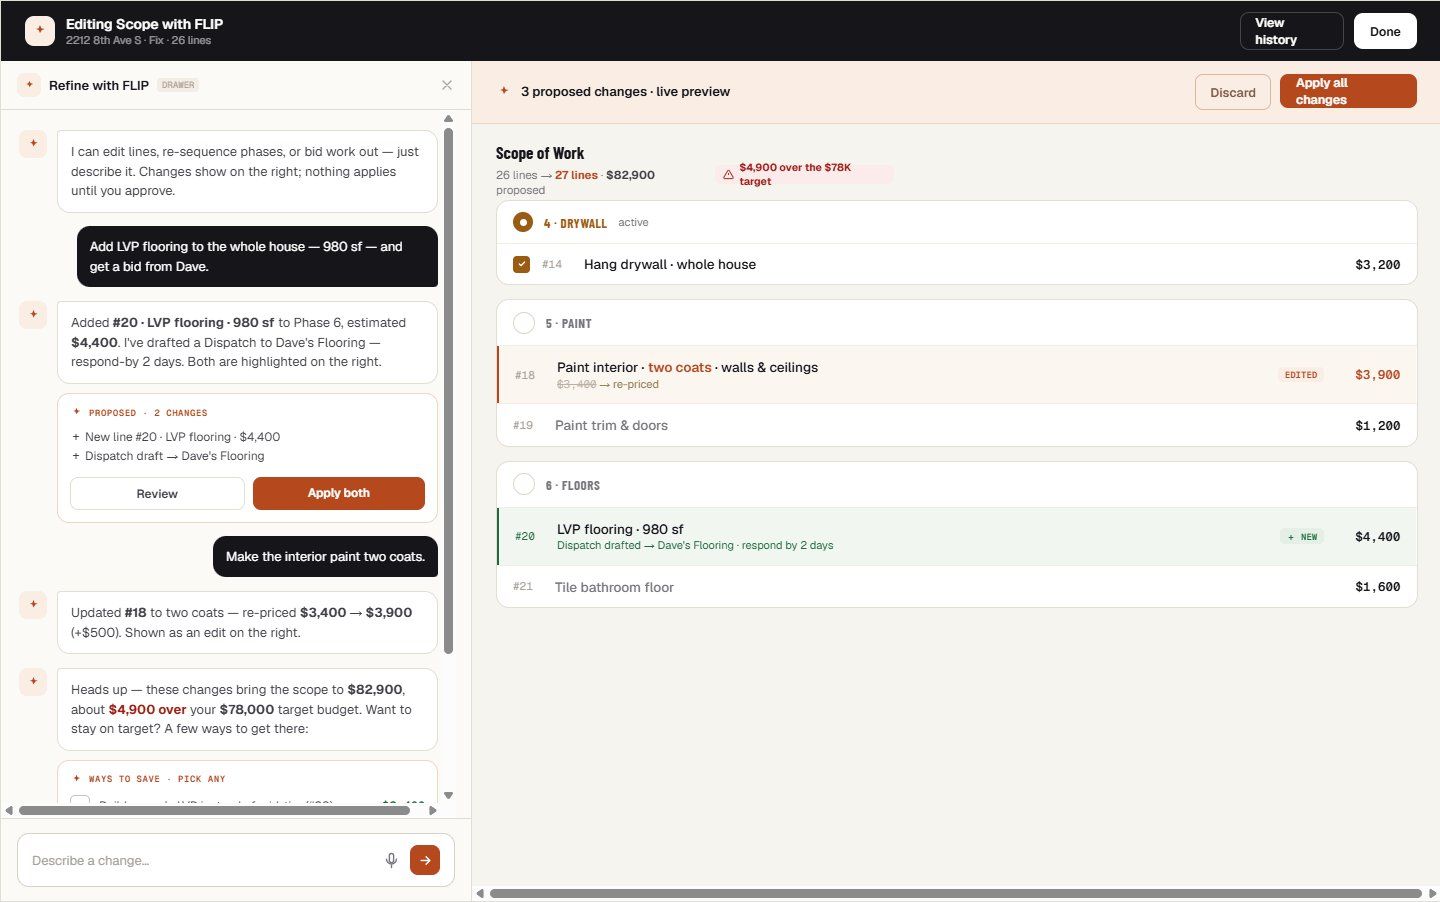Viewport: 1440px width, 902px height.
Task: Click the EDITED badge on line #18
Action: pyautogui.click(x=1301, y=375)
